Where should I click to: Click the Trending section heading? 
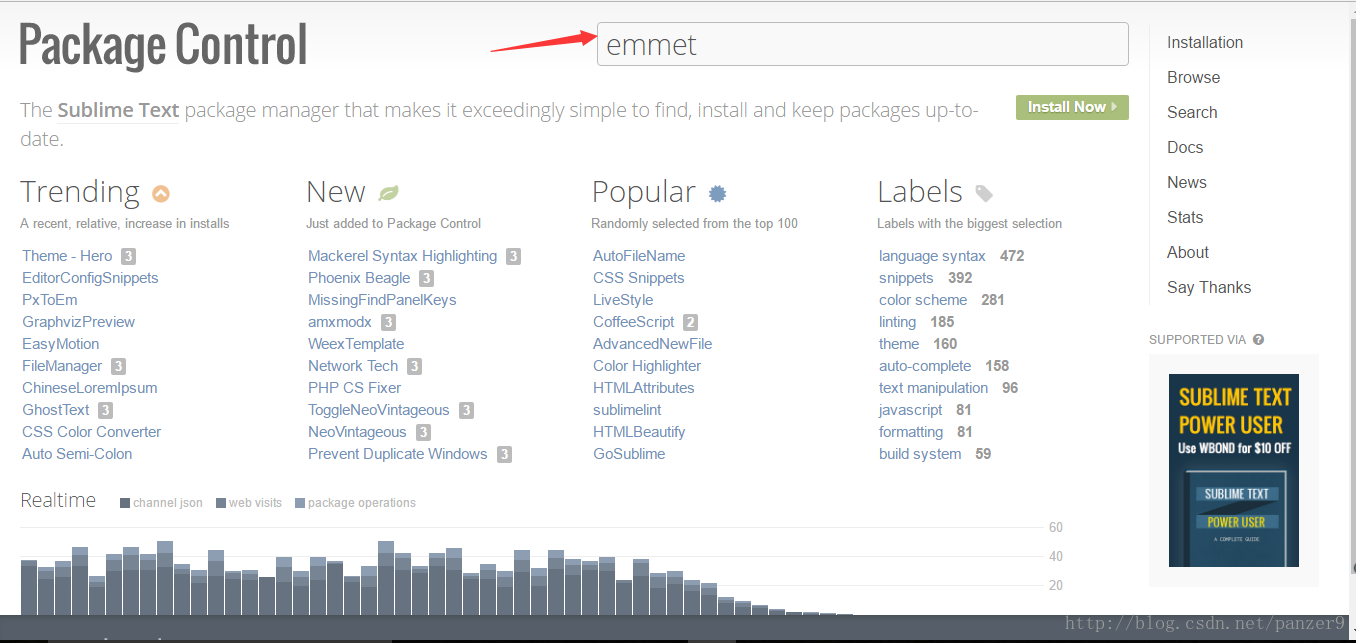(x=80, y=192)
